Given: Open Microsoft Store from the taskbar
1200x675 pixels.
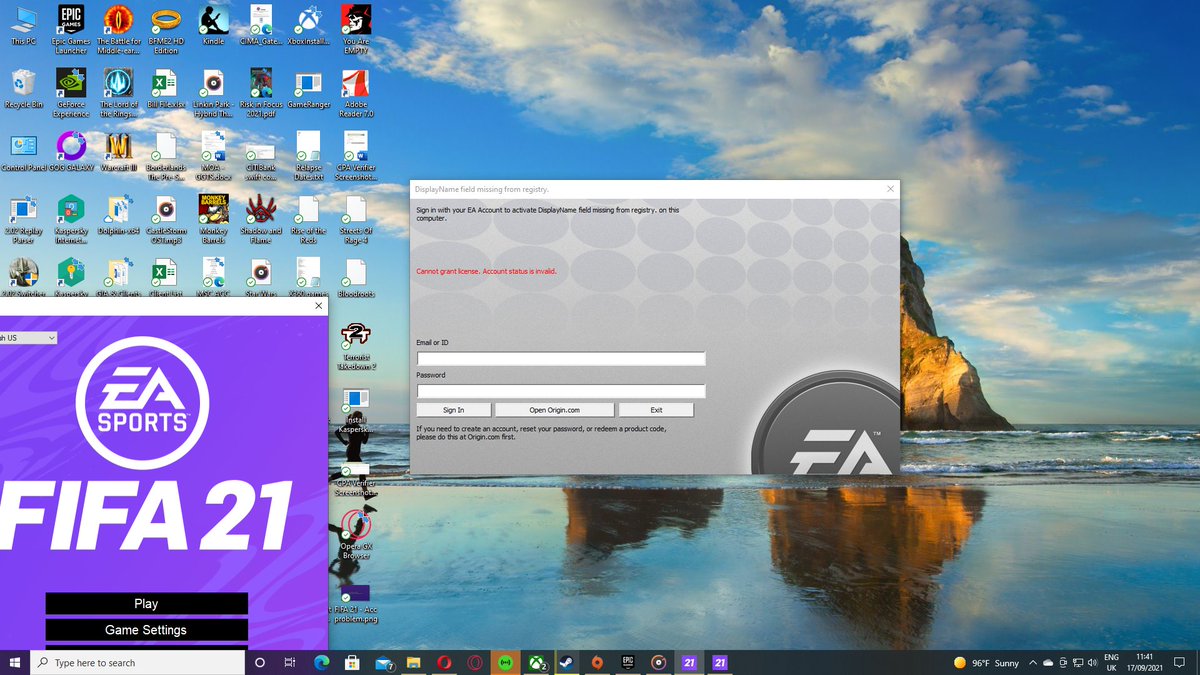Looking at the screenshot, I should click(352, 662).
